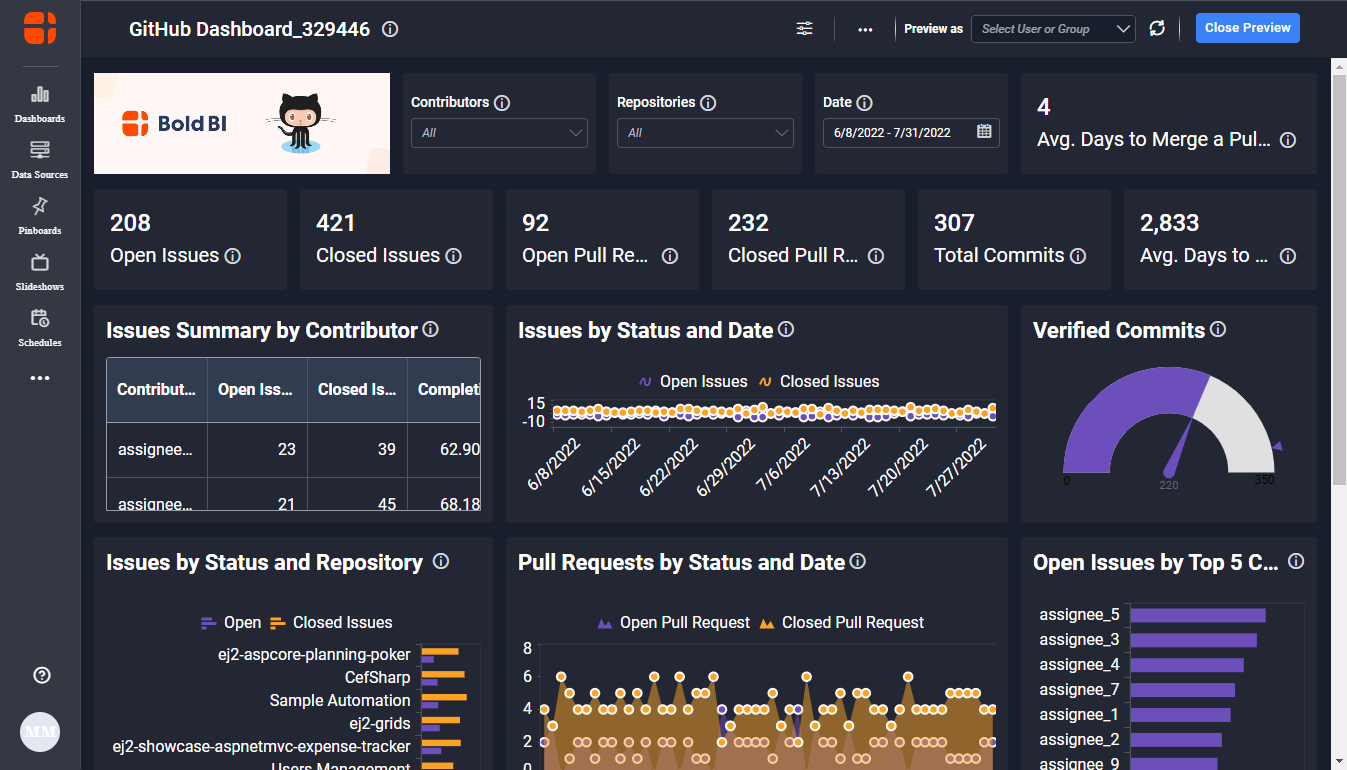Viewport: 1347px width, 770px height.
Task: Click the refresh preview icon
Action: [1157, 29]
